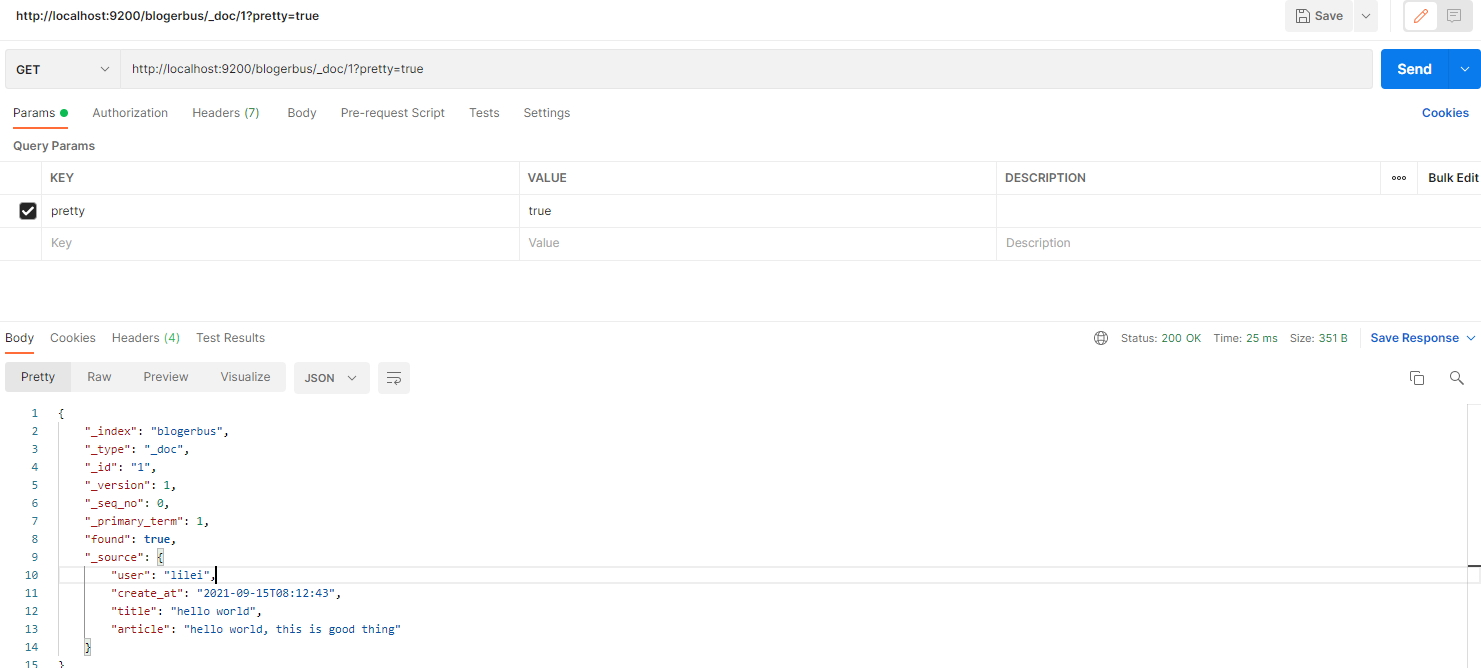
Task: Toggle the wrap lines icon
Action: point(394,378)
